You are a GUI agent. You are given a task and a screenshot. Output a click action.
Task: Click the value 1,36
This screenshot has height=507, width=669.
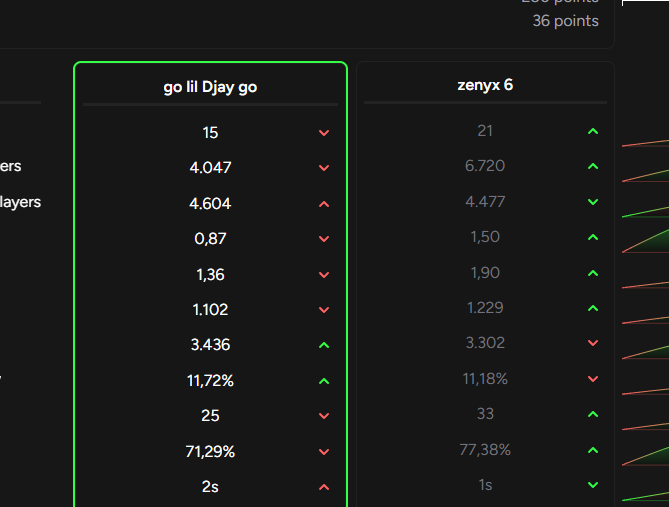click(210, 274)
